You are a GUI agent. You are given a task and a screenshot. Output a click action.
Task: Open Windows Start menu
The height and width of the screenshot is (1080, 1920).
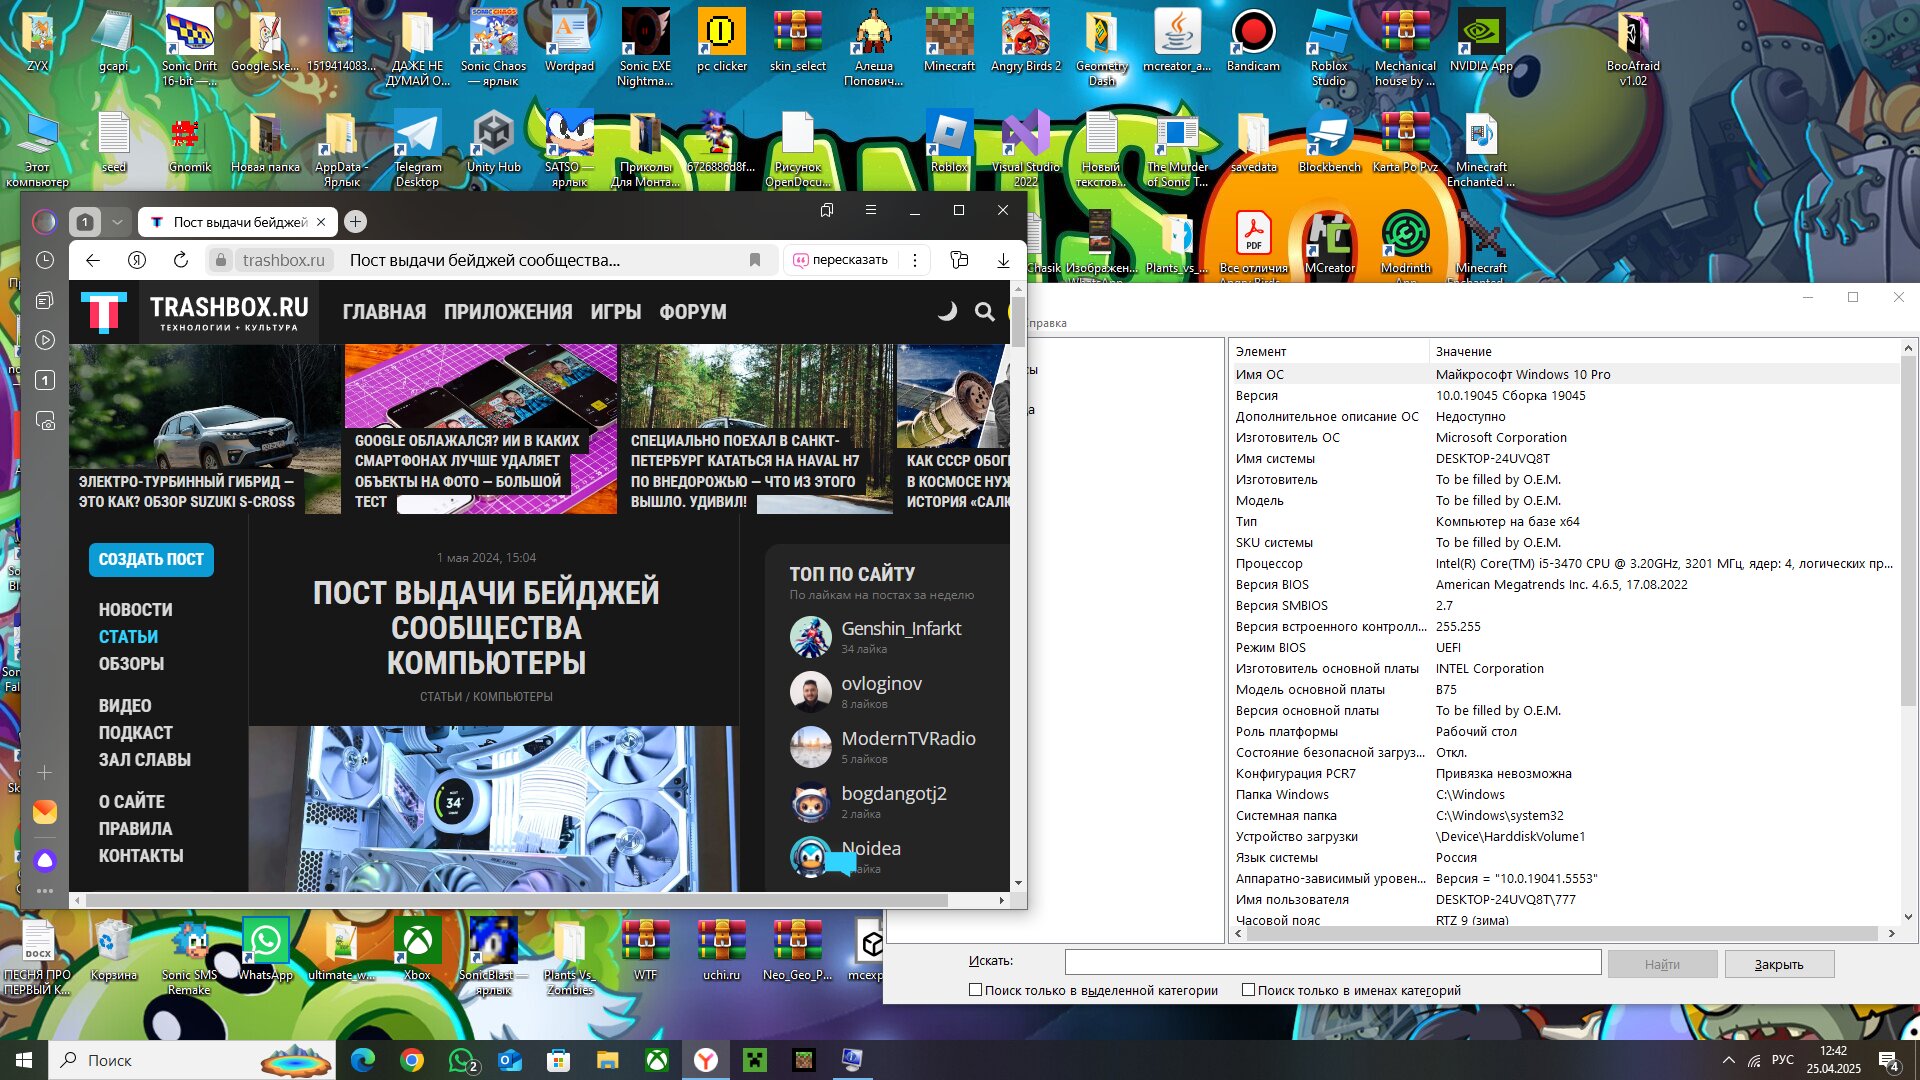(x=24, y=1060)
